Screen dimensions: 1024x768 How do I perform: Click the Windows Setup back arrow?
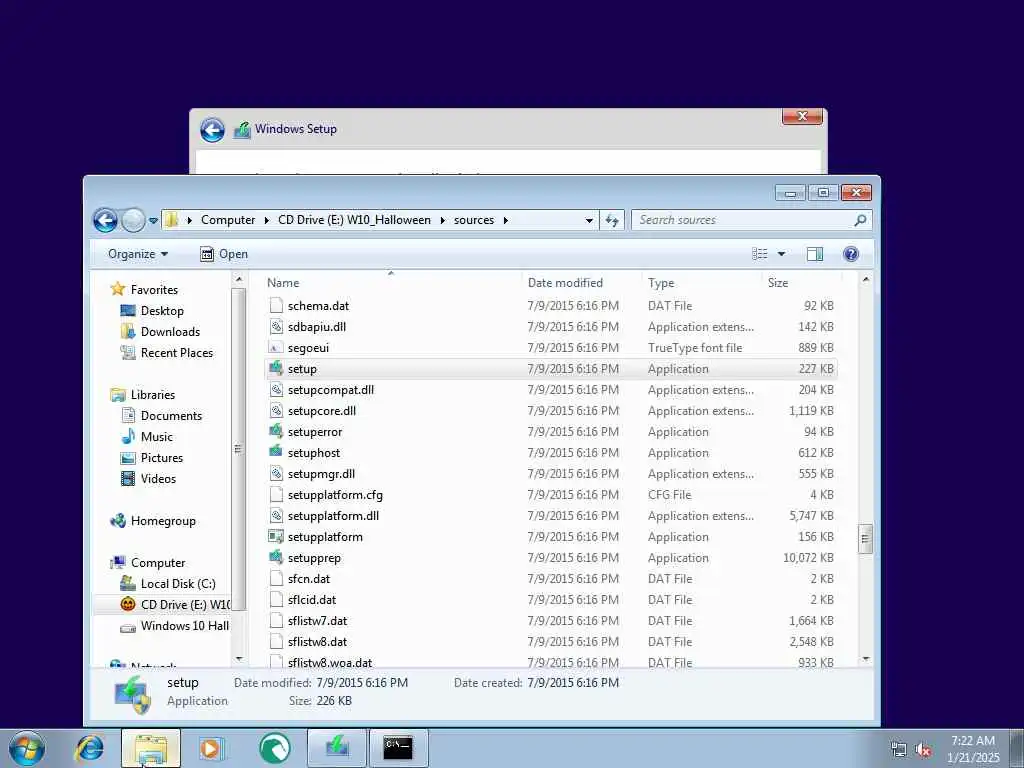[212, 129]
